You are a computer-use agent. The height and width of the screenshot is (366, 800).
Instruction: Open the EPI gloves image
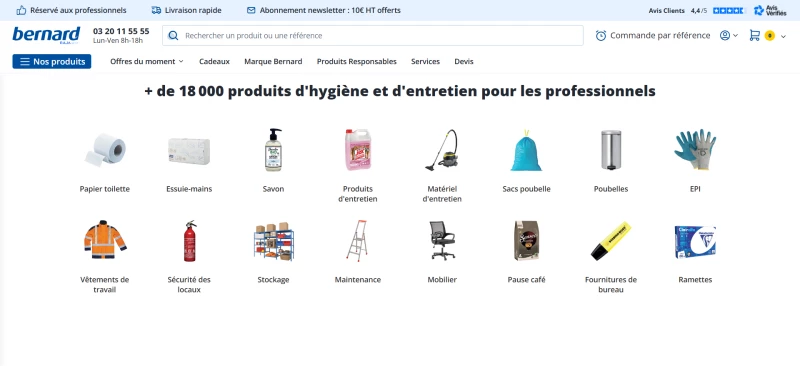[695, 149]
